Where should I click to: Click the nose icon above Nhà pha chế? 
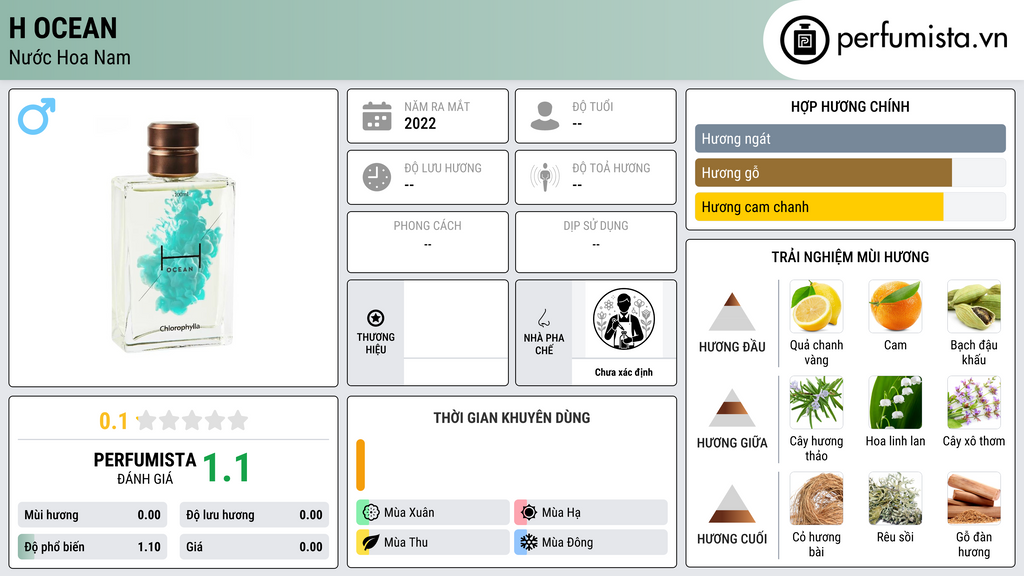point(543,318)
